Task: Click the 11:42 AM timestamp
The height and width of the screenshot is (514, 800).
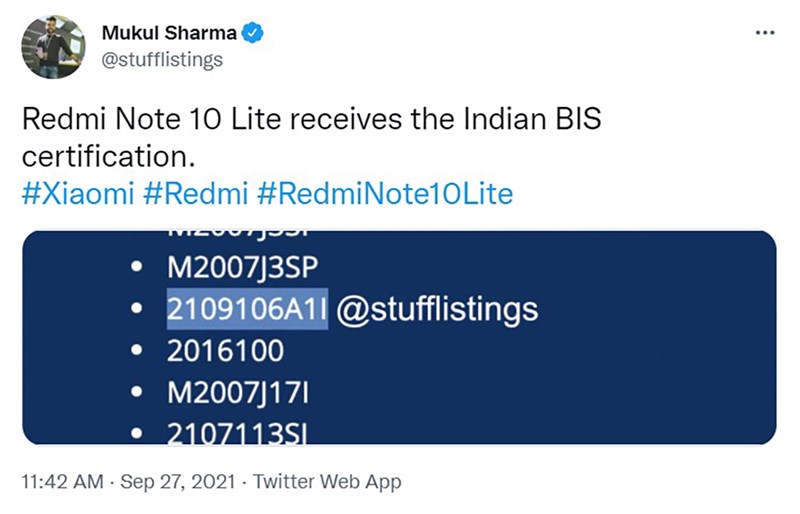Action: pyautogui.click(x=61, y=482)
